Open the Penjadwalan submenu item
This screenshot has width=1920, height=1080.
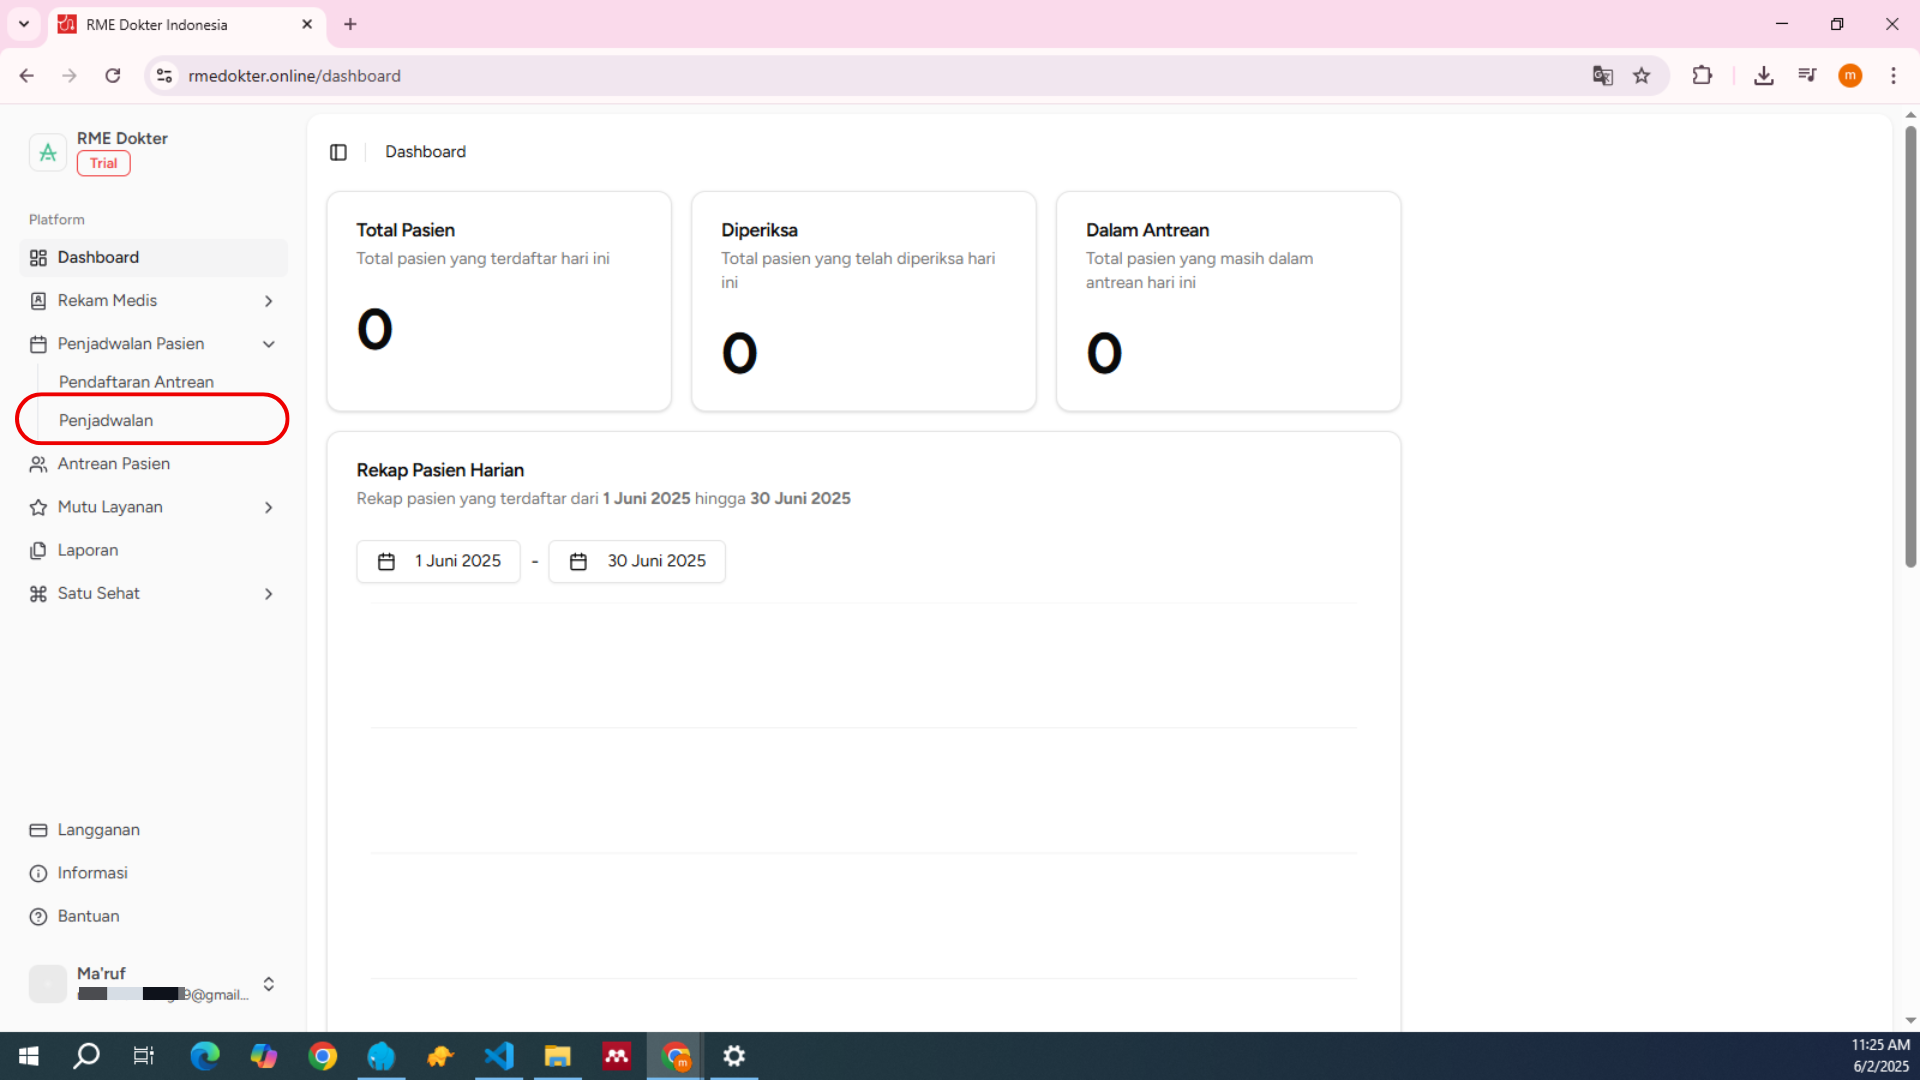coord(106,420)
